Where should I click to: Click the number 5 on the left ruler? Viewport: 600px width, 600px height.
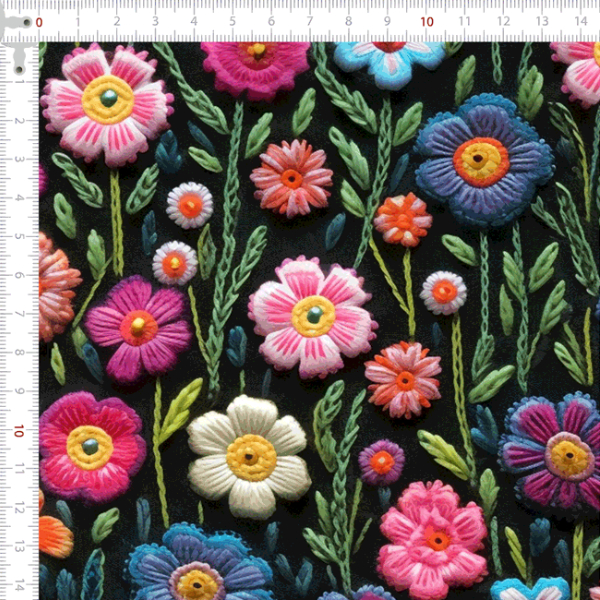(x=20, y=237)
